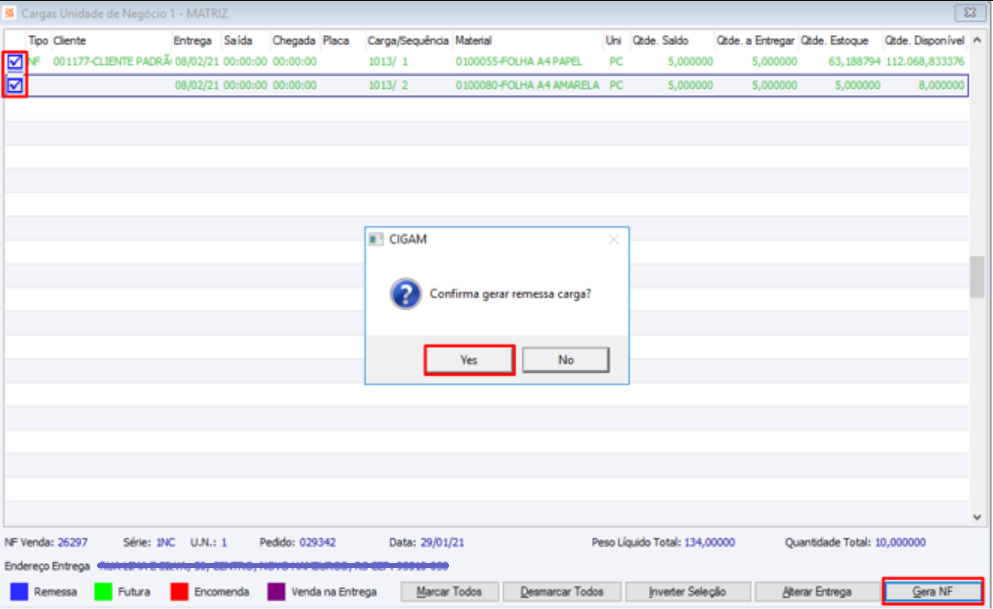
Task: Click Desmarcar Todos button
Action: click(562, 591)
